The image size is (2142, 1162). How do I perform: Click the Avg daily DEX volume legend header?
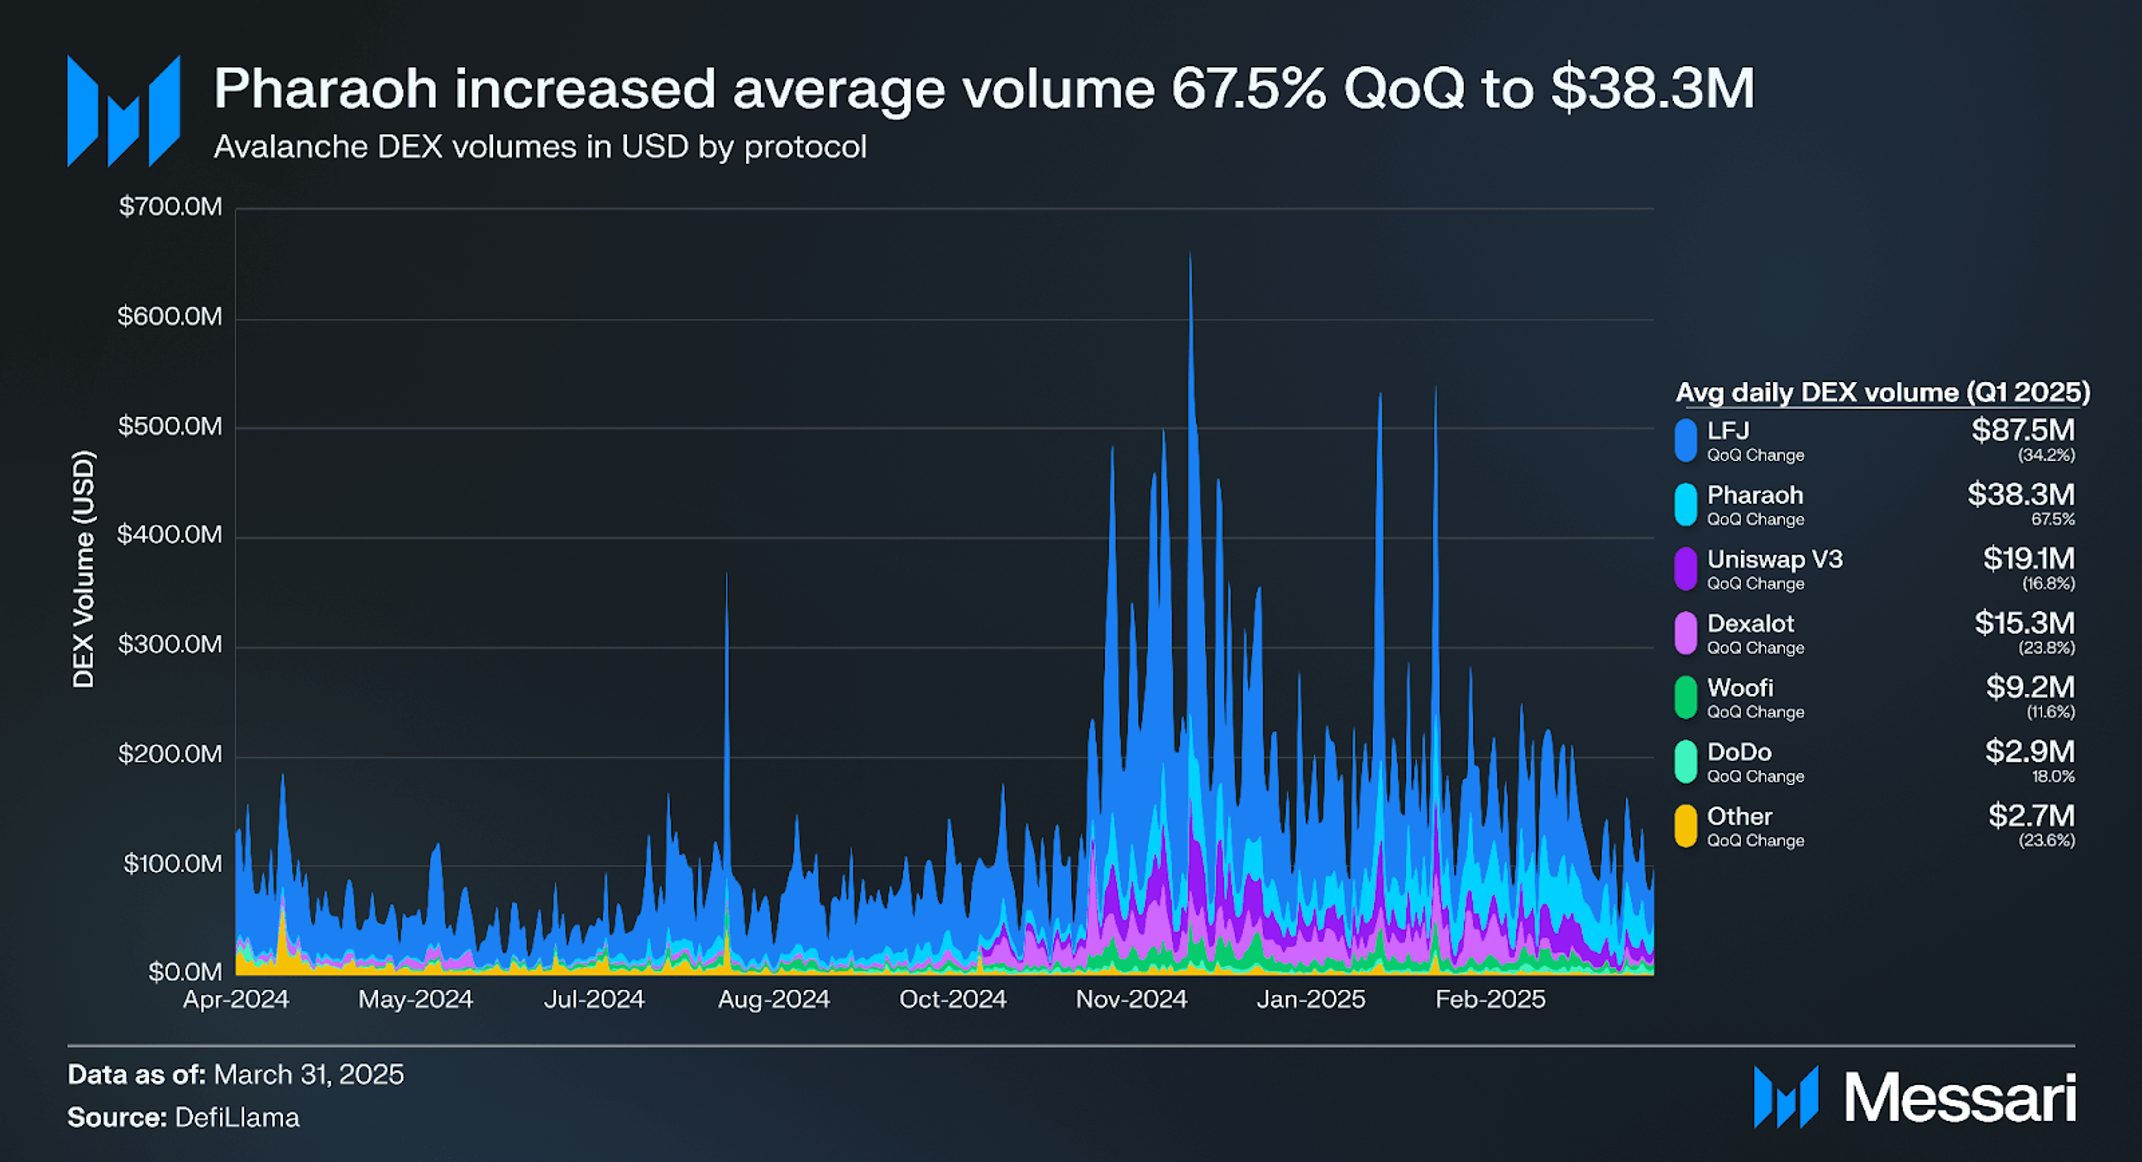tap(1883, 392)
